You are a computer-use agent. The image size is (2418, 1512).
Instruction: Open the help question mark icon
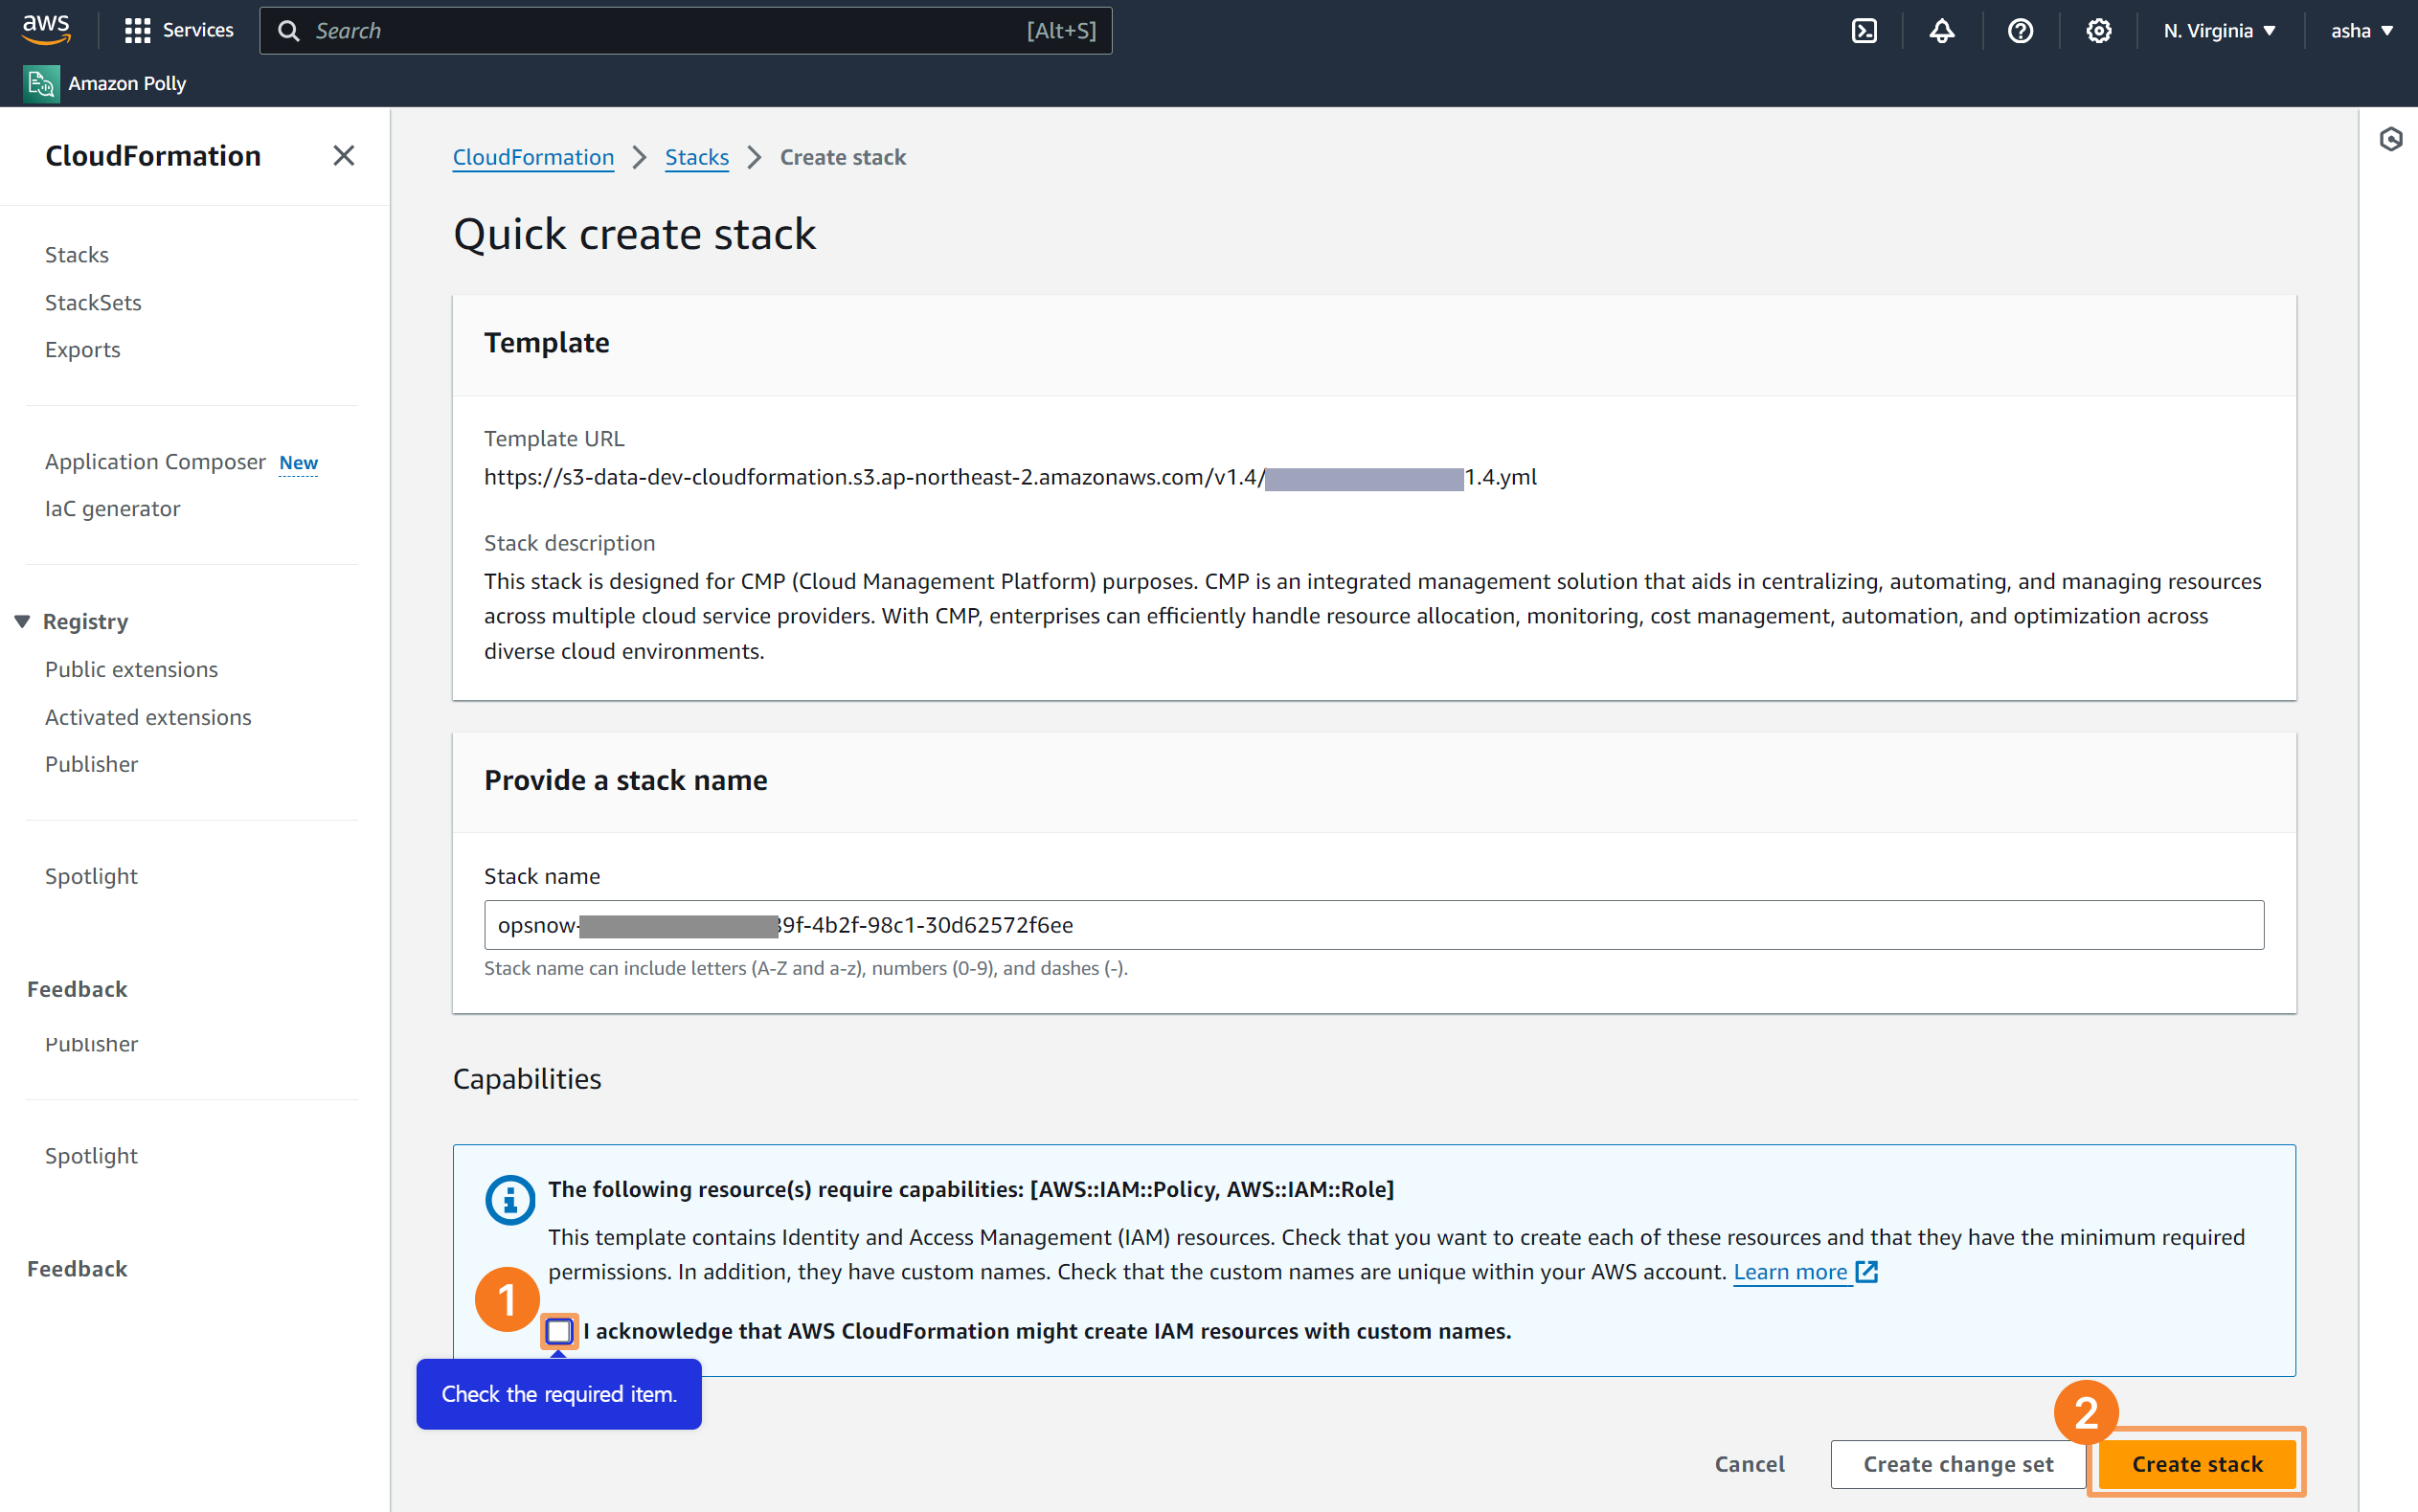pyautogui.click(x=2020, y=31)
